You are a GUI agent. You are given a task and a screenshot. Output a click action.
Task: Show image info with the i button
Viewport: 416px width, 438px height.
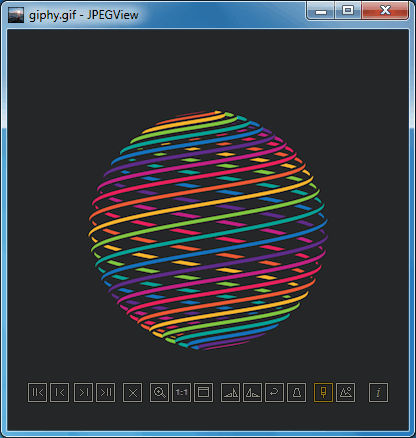coord(378,392)
